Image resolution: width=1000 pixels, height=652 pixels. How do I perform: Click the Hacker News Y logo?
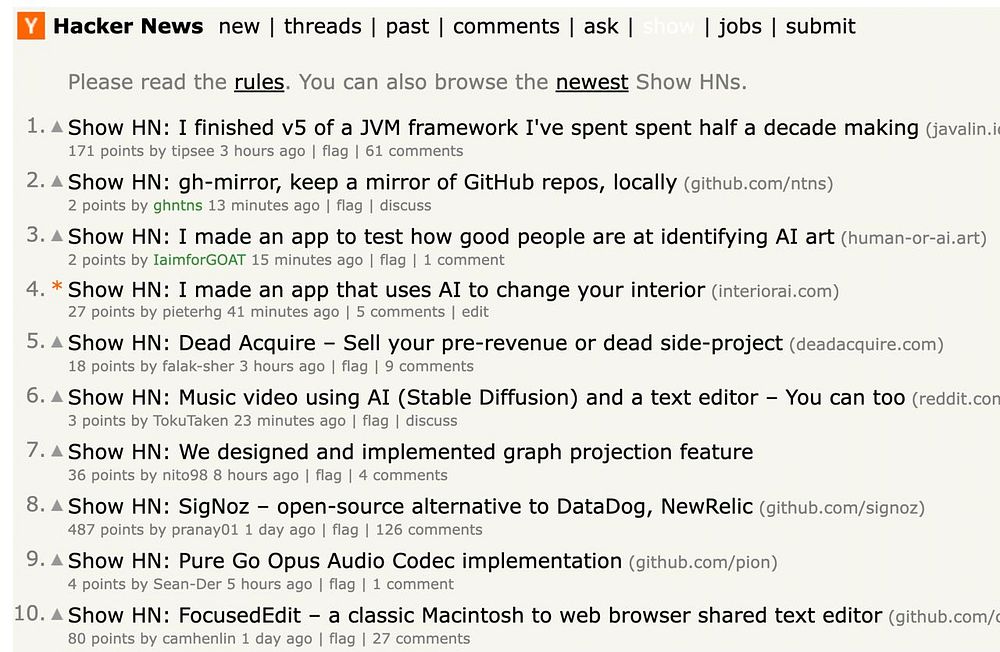point(31,27)
